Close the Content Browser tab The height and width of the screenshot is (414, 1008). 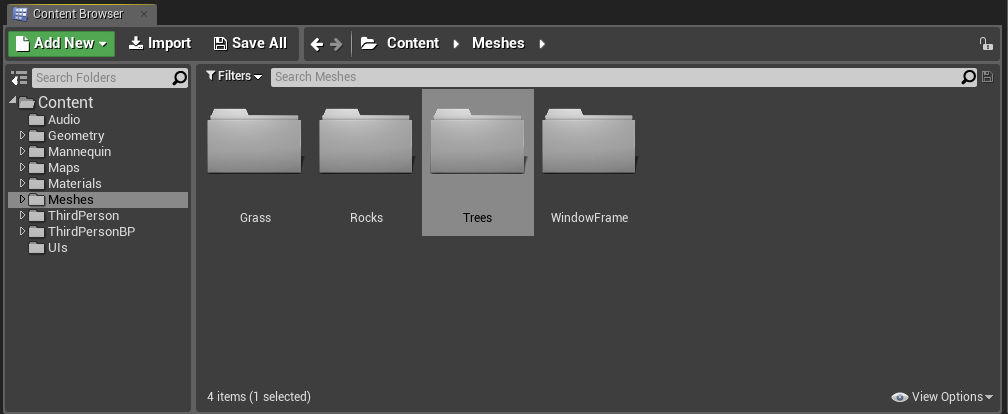(143, 14)
